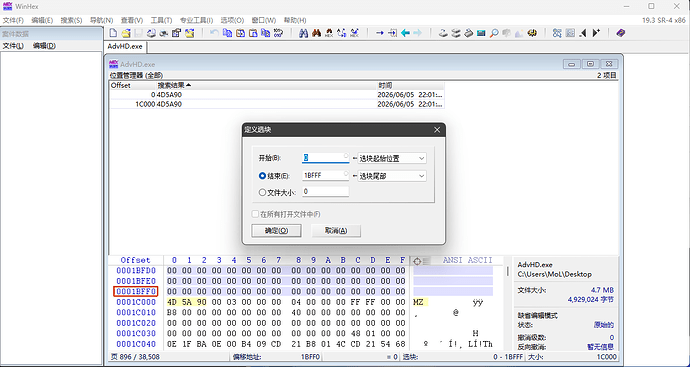Image resolution: width=690 pixels, height=367 pixels.
Task: Open the 专业工具(I) menu
Action: point(196,20)
